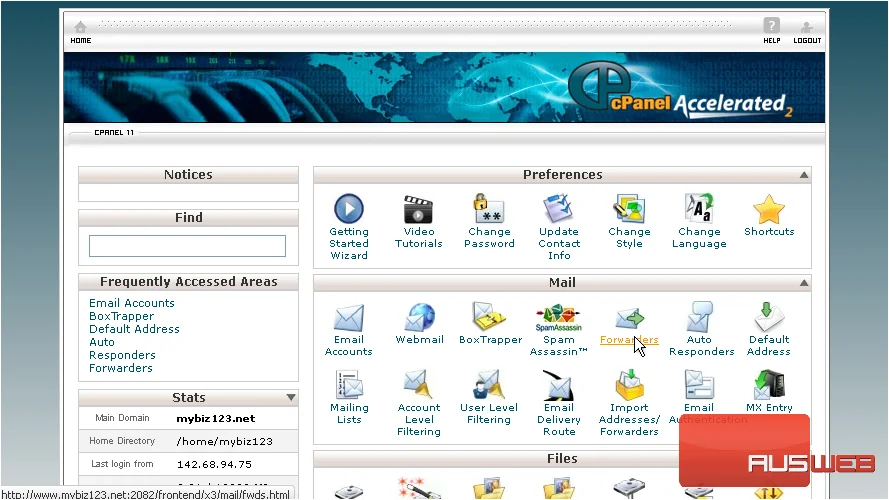The image size is (889, 500).
Task: Open the Change Style icon
Action: [629, 208]
